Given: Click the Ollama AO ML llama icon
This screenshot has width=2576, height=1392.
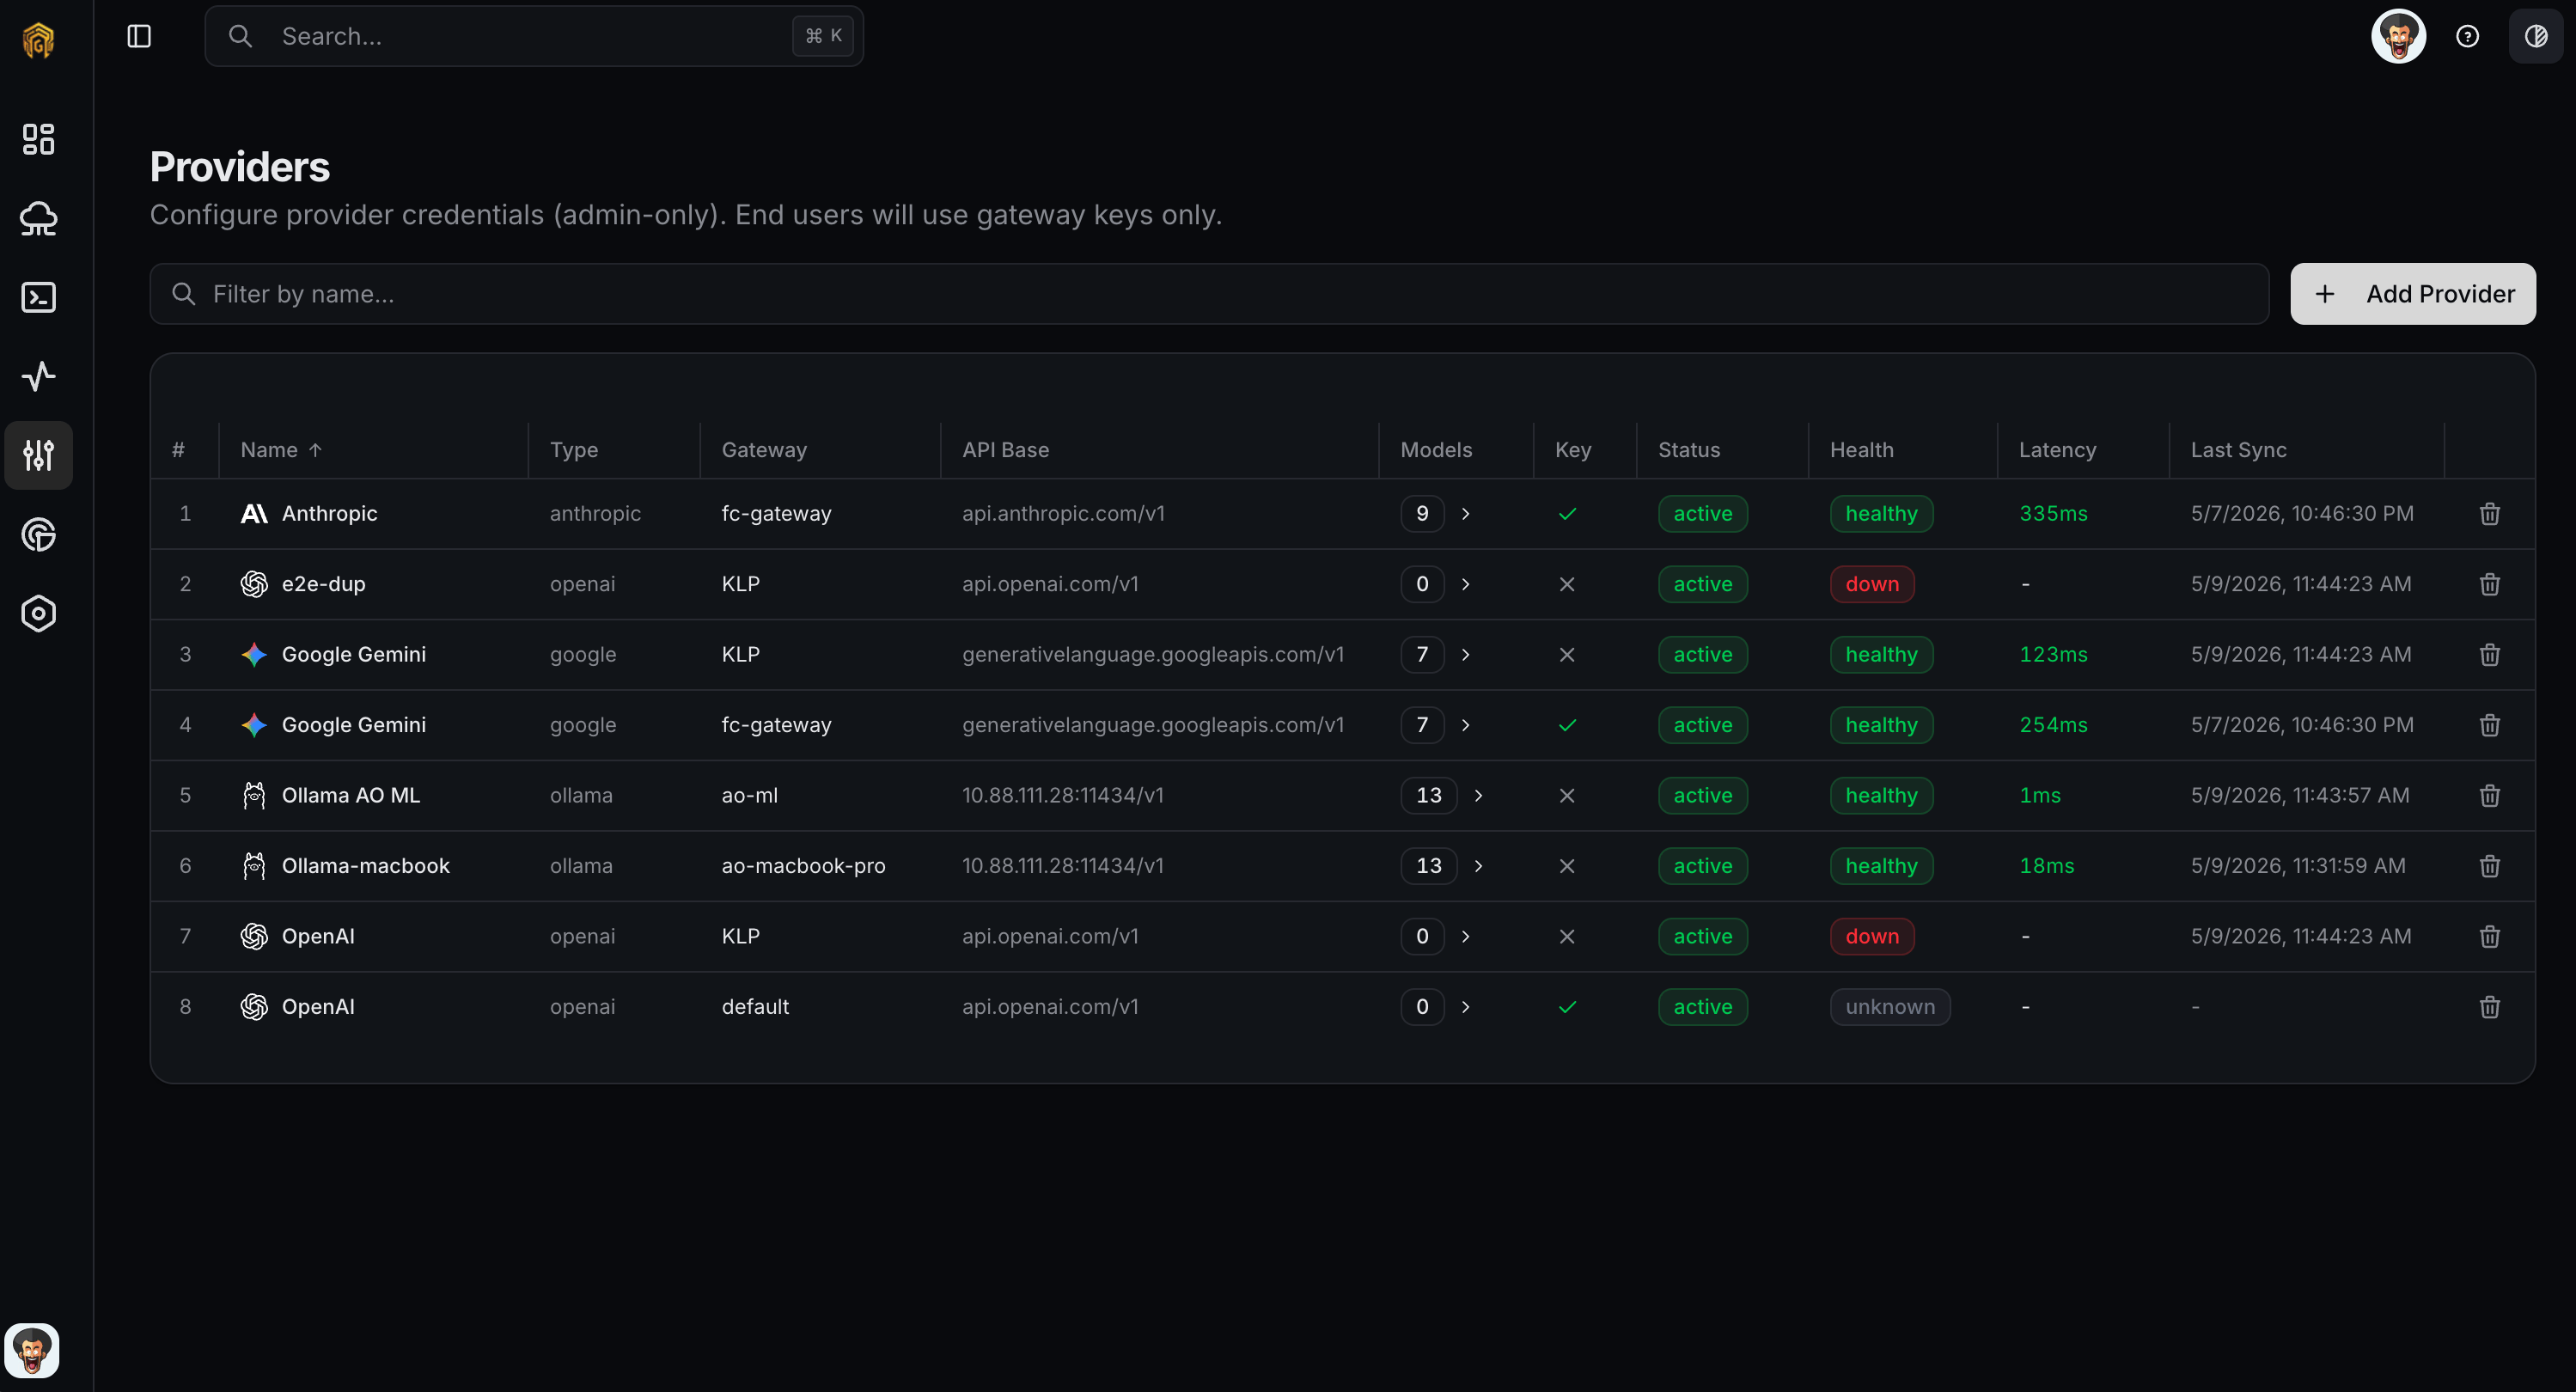Looking at the screenshot, I should 254,796.
